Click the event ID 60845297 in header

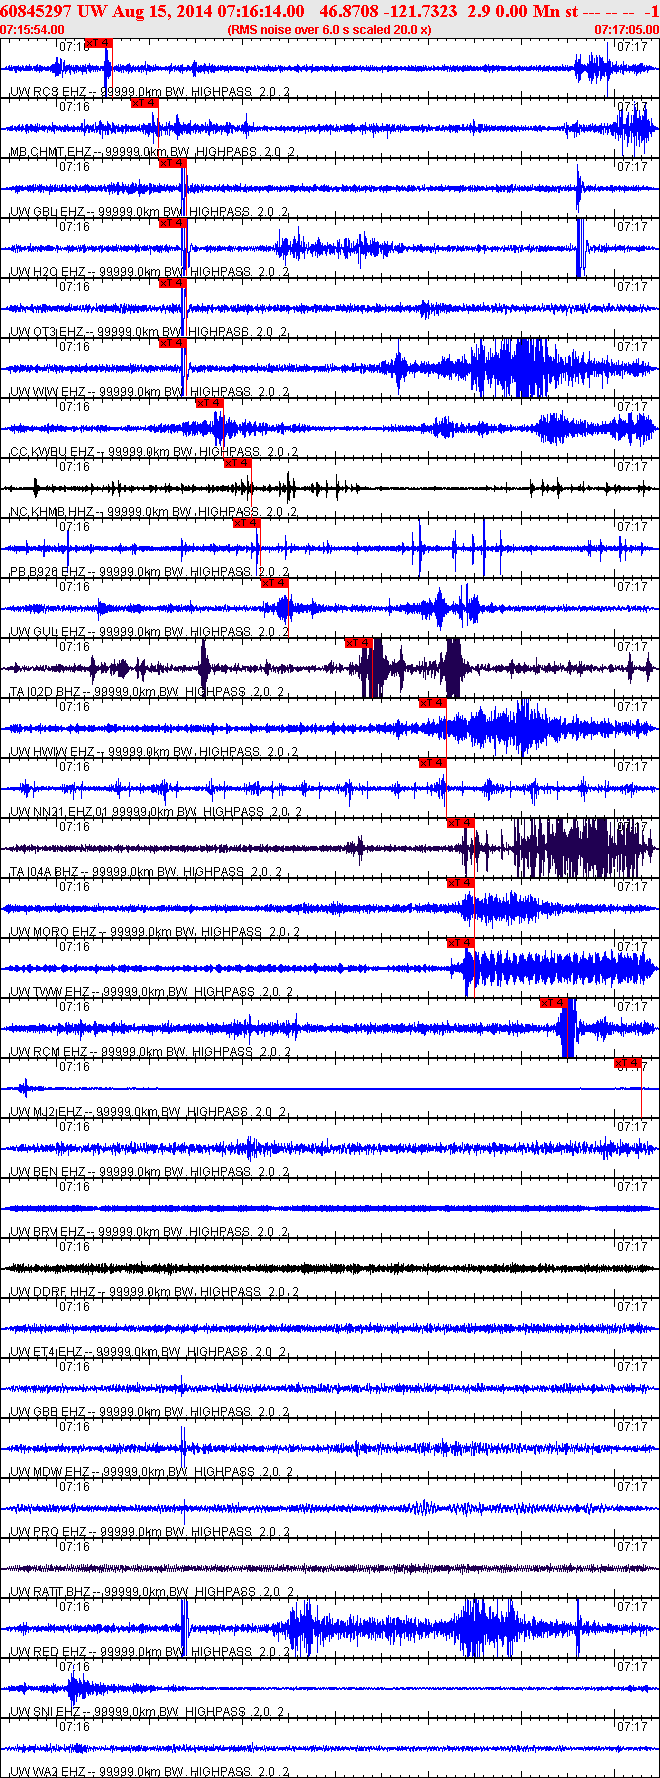(x=34, y=11)
